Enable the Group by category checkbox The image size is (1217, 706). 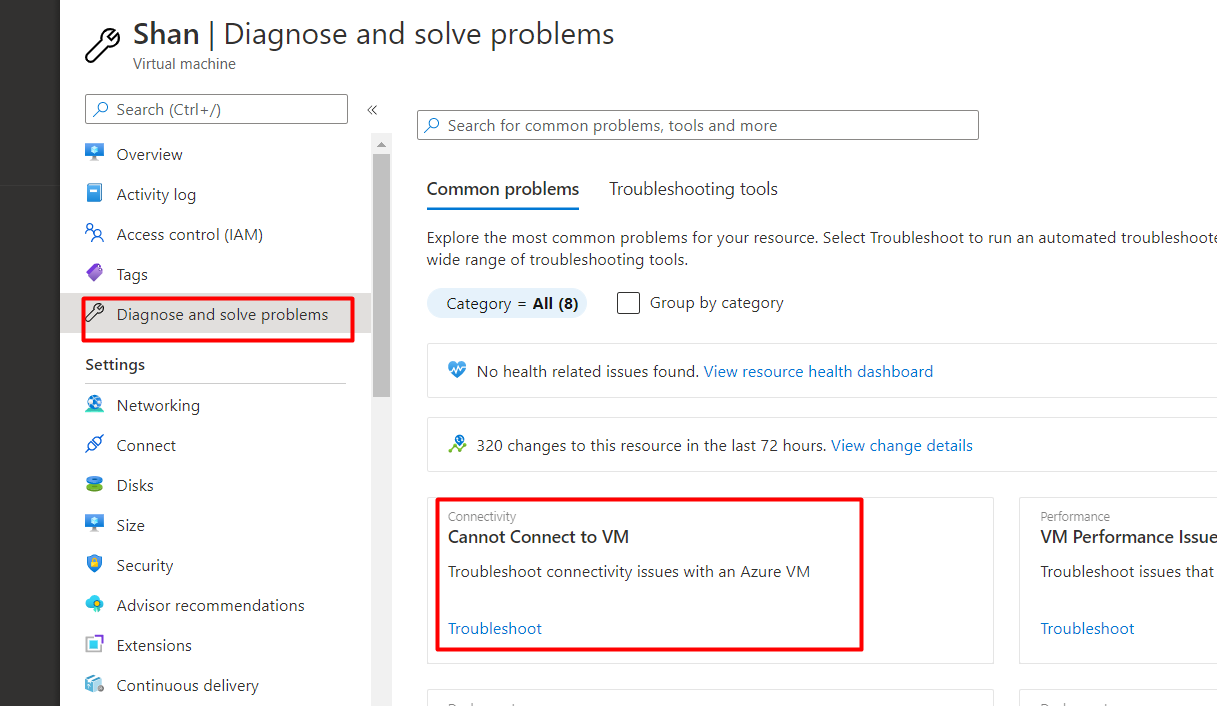[628, 303]
